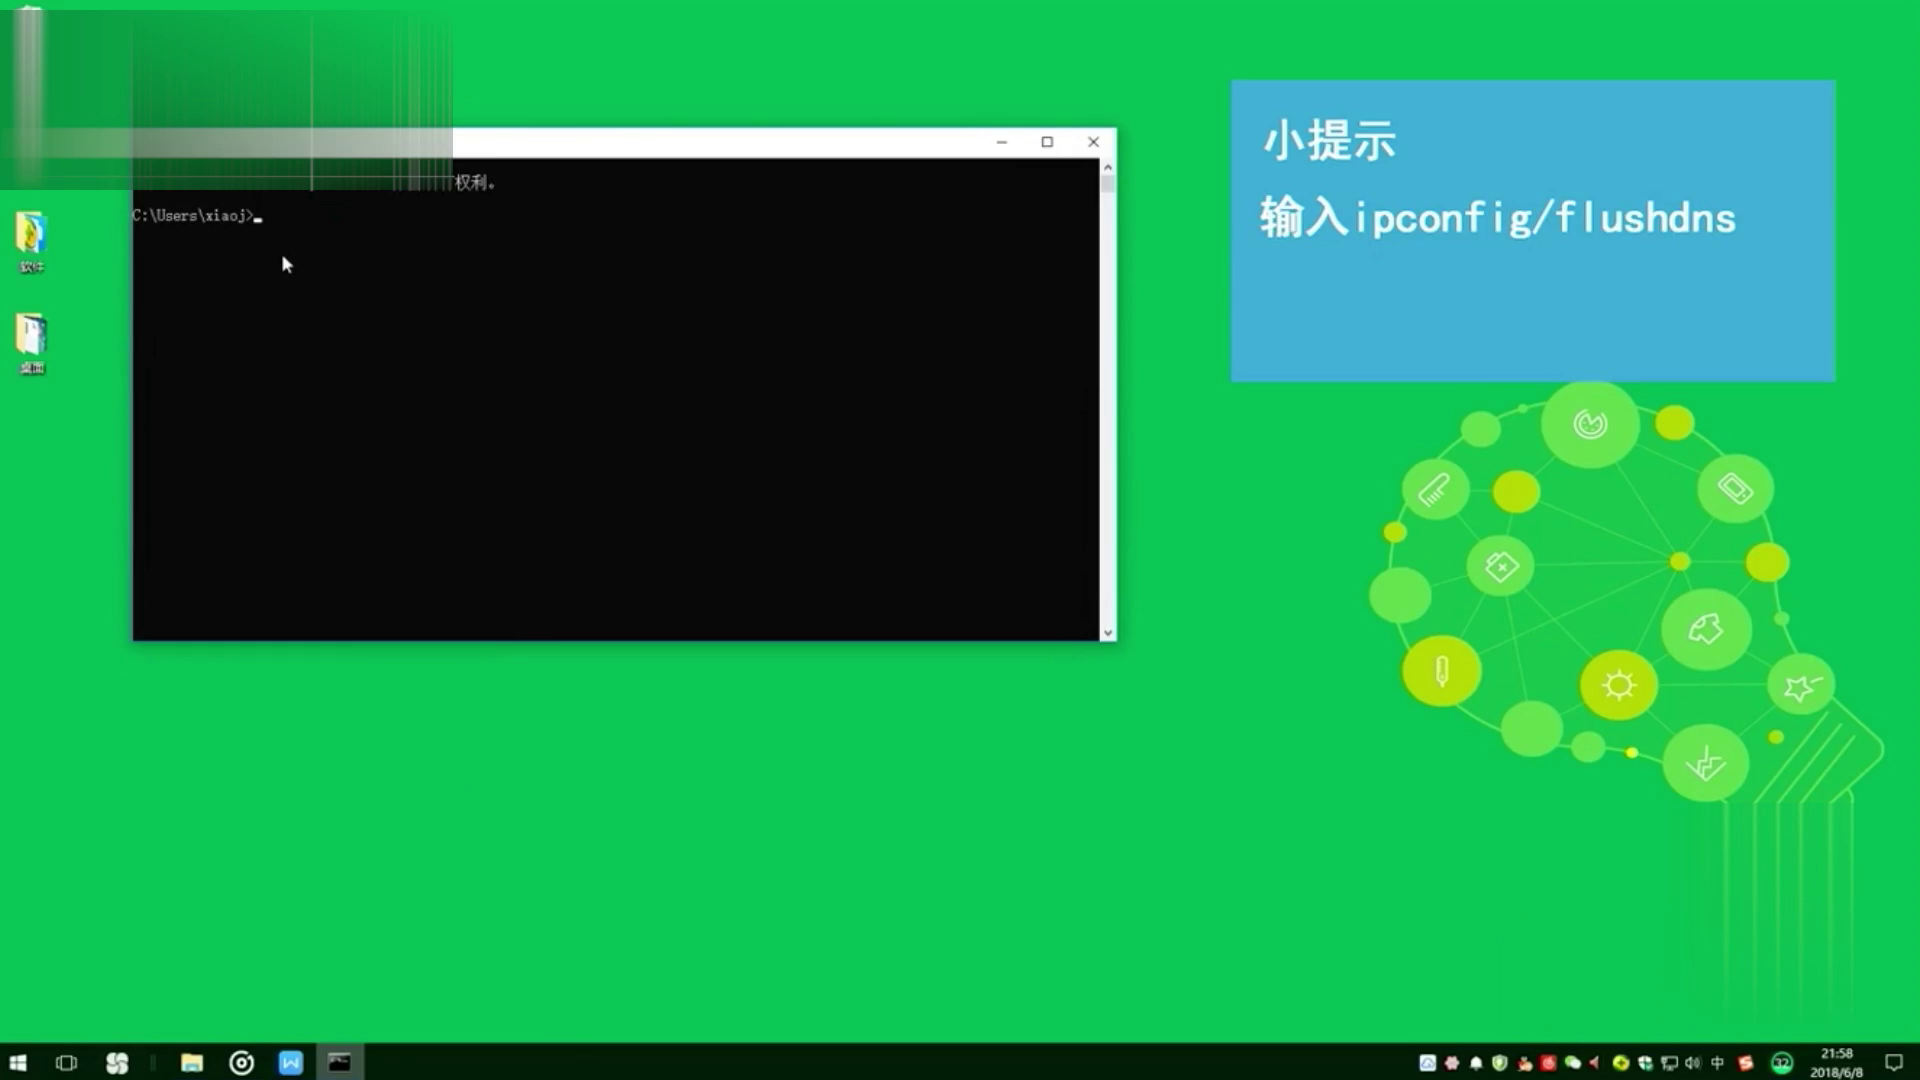Launch the blue W application
This screenshot has width=1920, height=1080.
[x=291, y=1062]
